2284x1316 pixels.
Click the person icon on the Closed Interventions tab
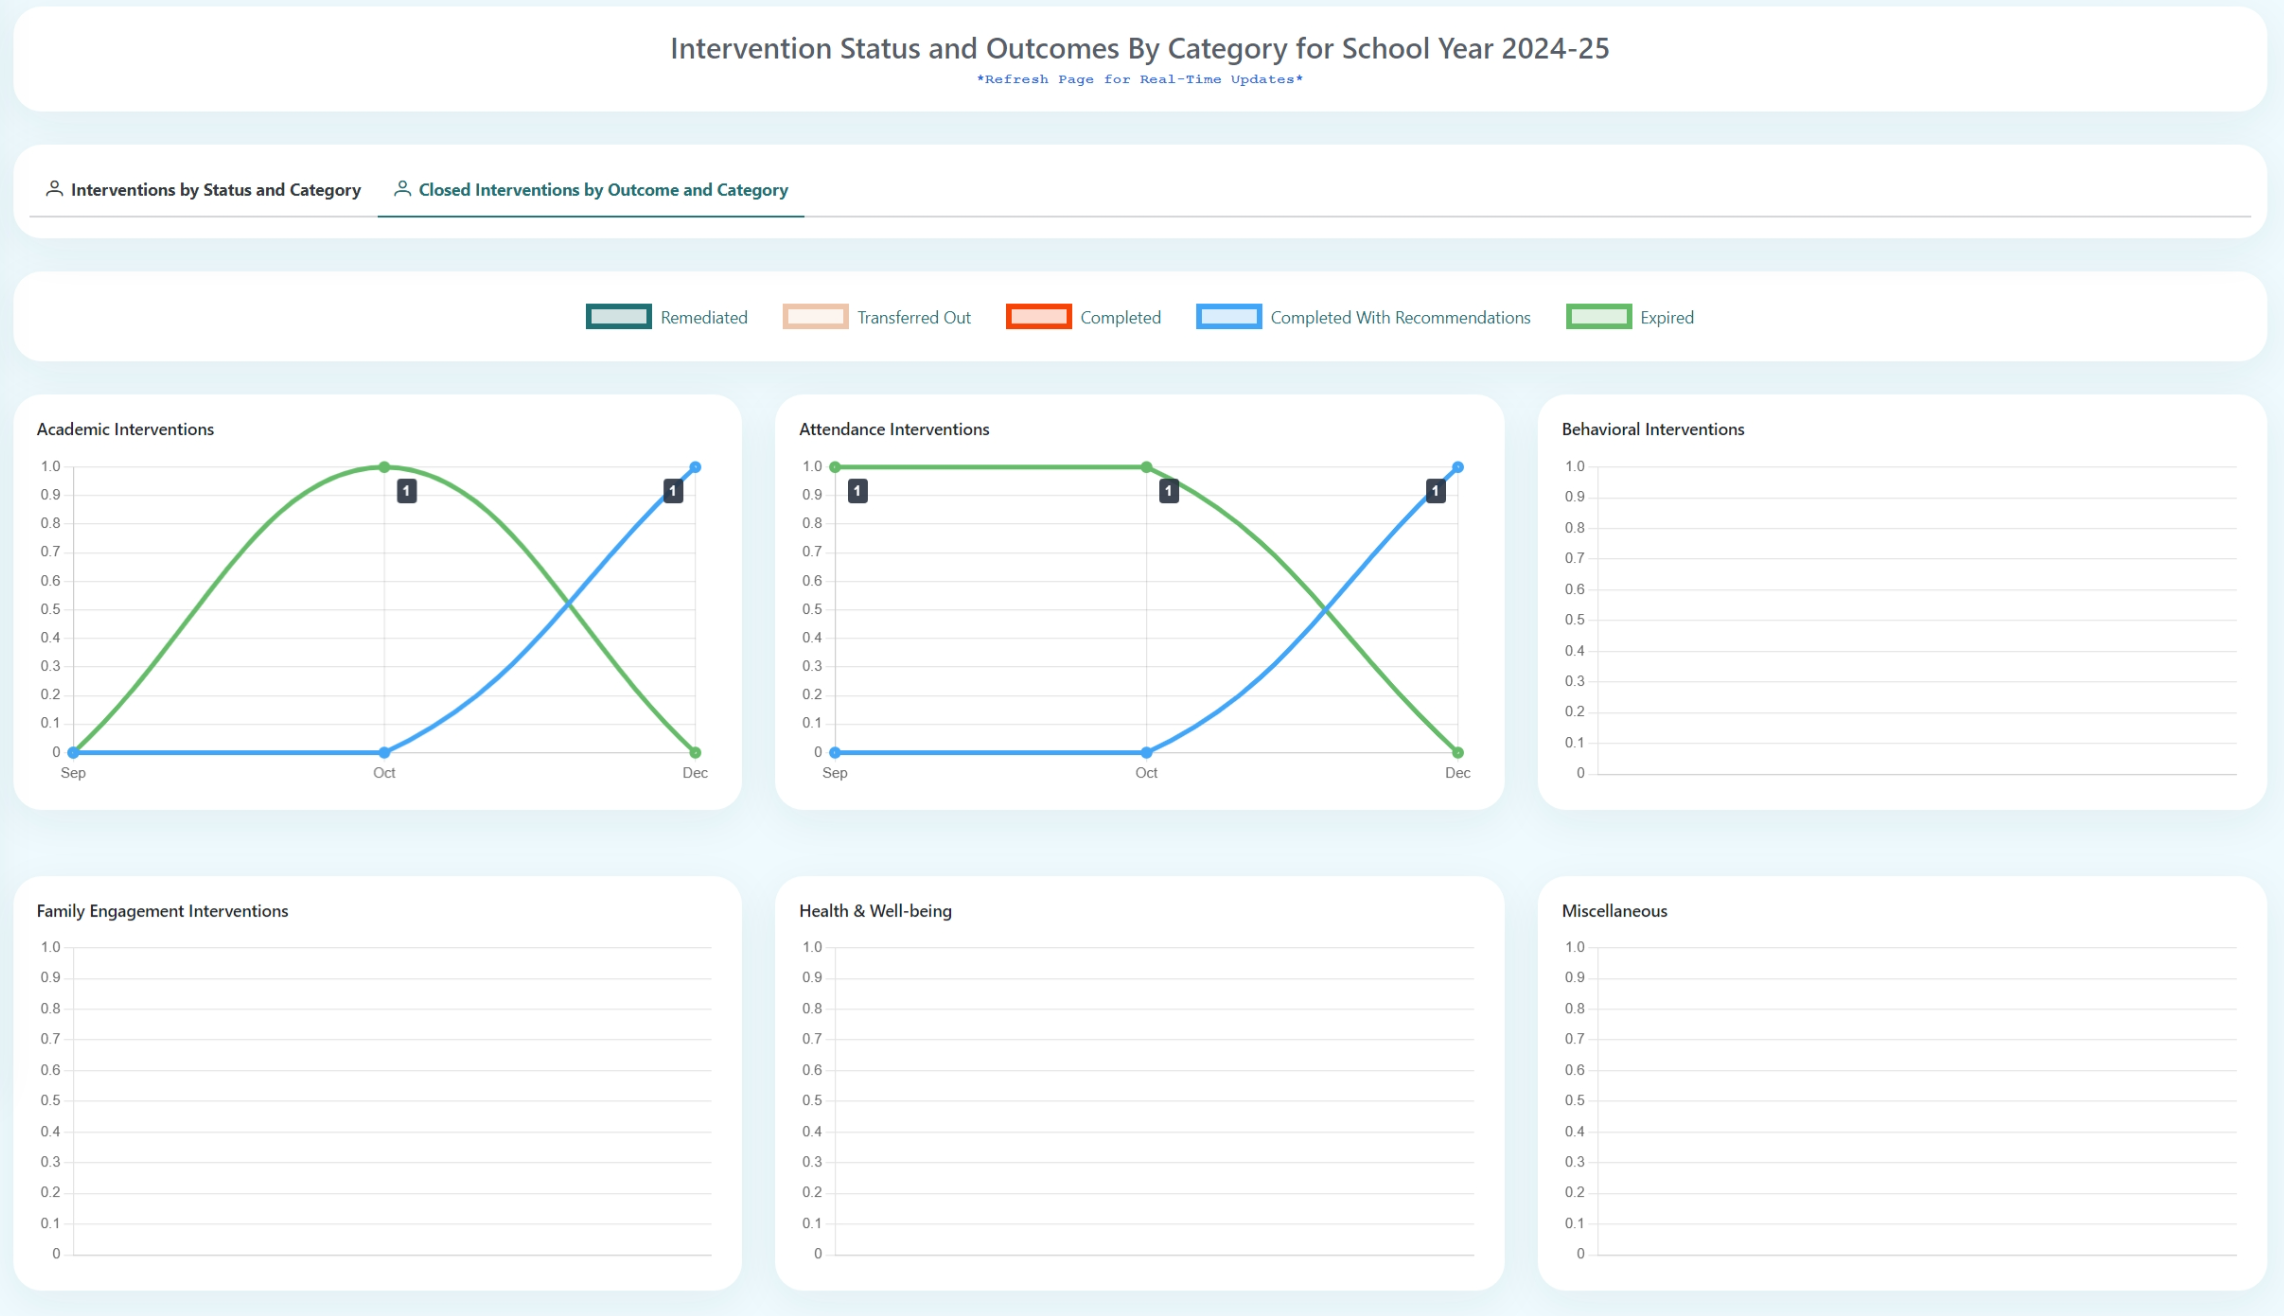[404, 188]
